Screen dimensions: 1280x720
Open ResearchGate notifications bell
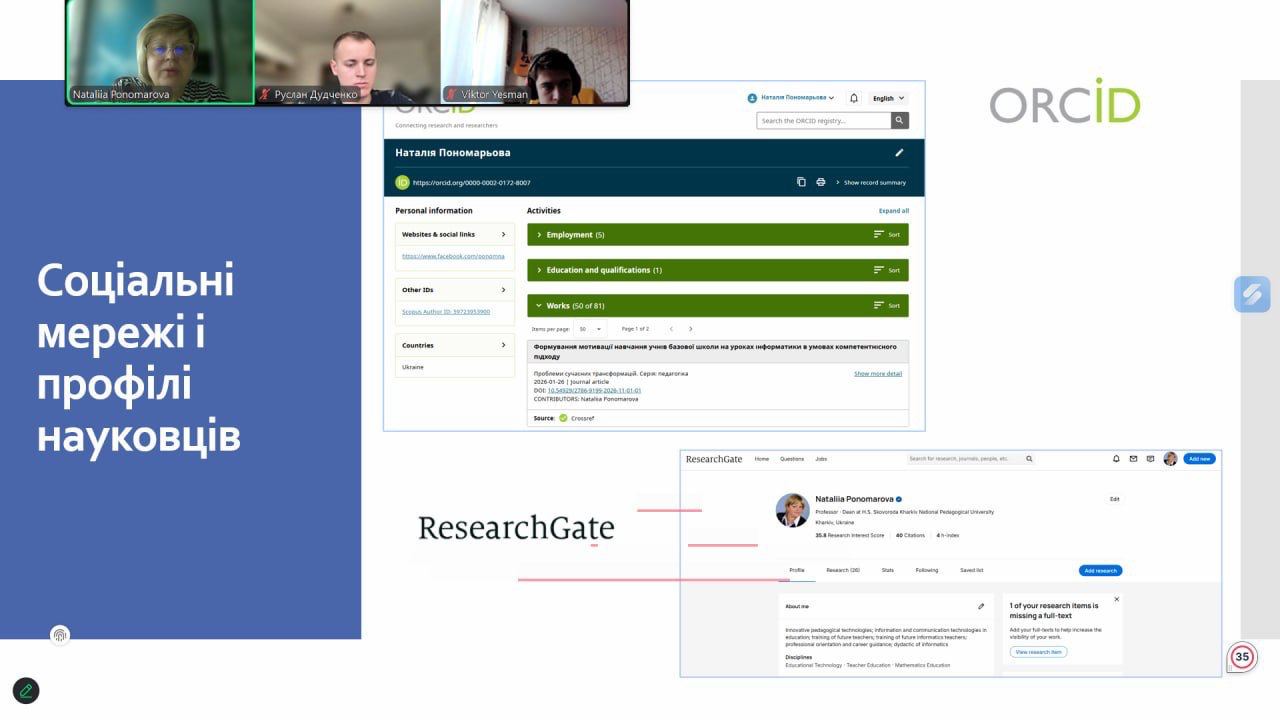1116,459
